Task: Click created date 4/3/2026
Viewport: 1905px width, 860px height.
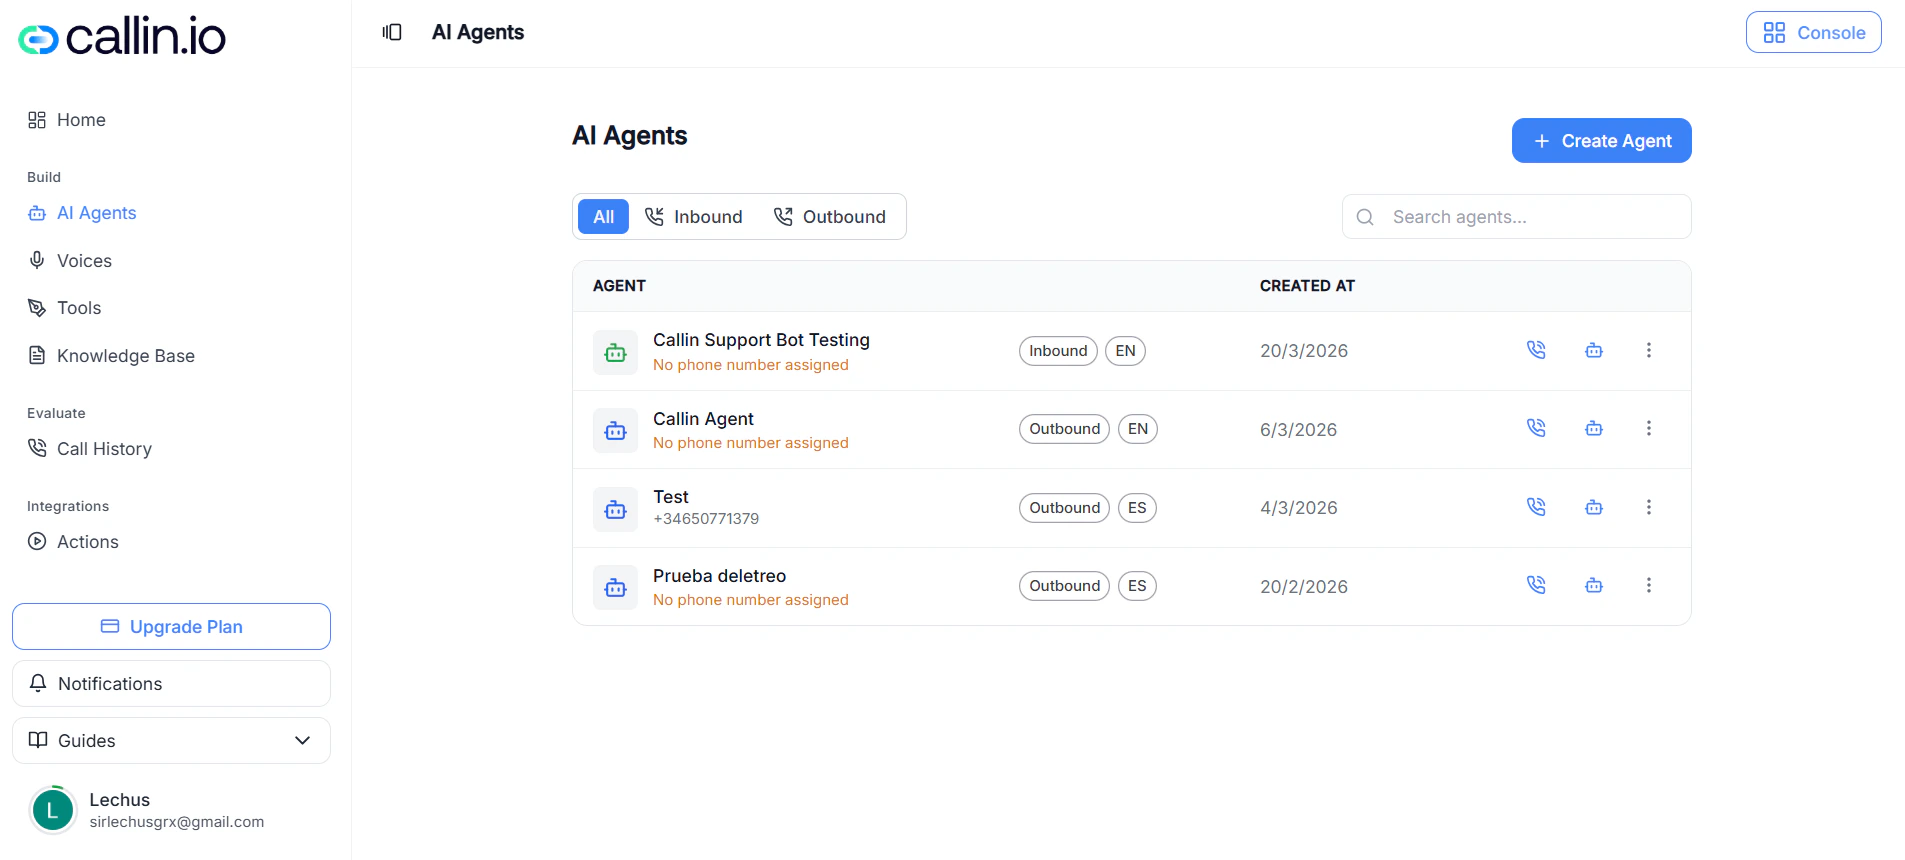Action: coord(1298,508)
